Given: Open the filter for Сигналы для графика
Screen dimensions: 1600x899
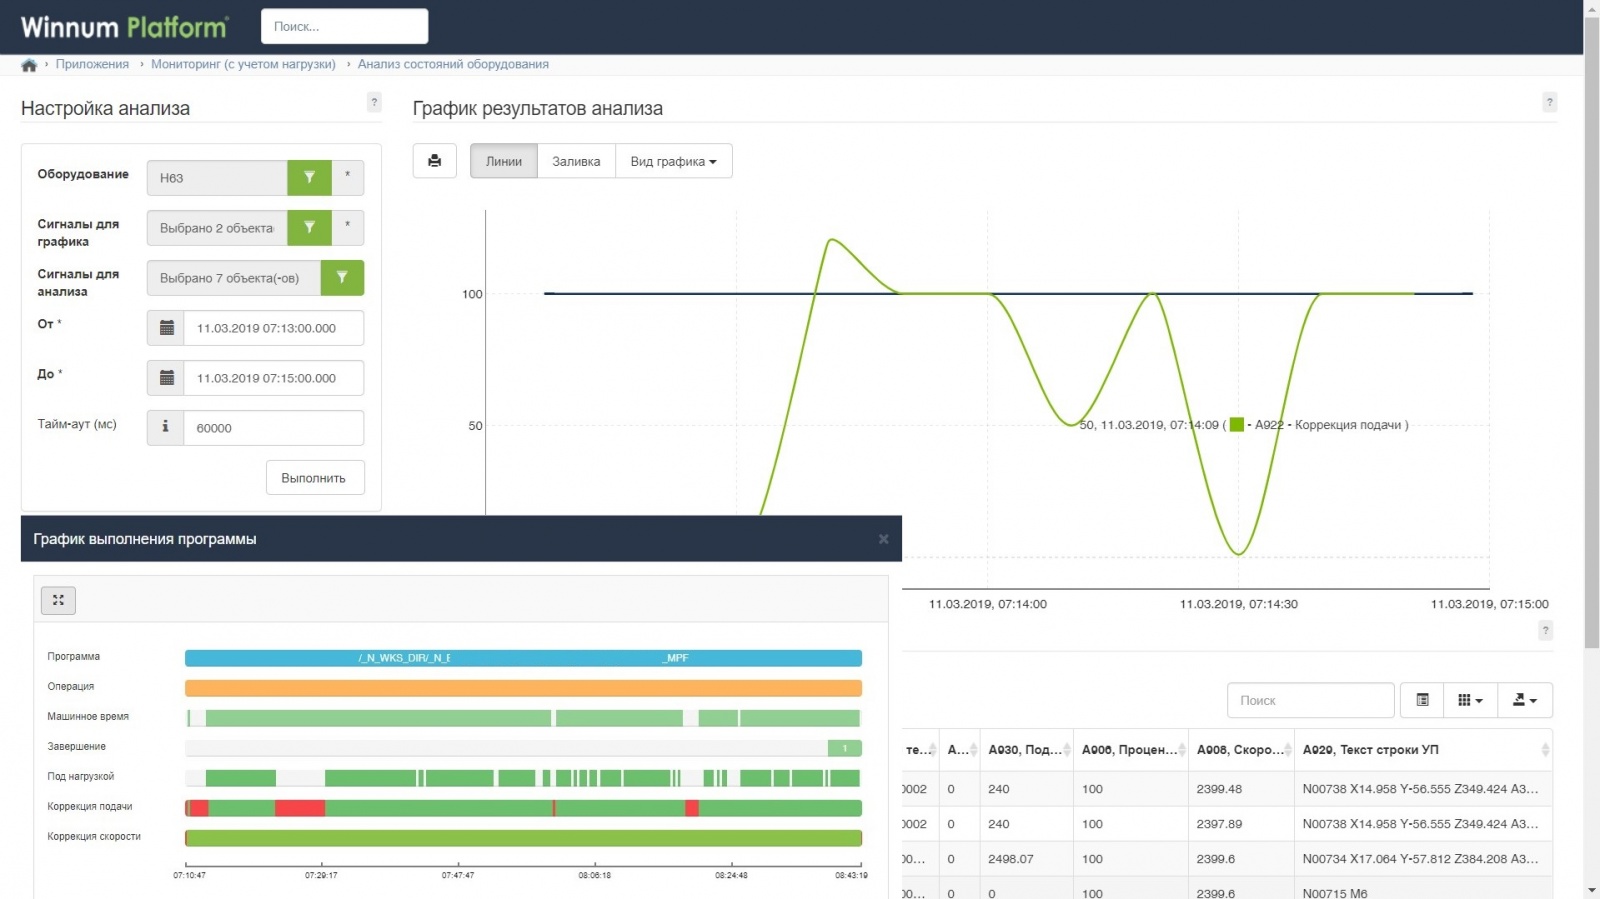Looking at the screenshot, I should coord(309,228).
